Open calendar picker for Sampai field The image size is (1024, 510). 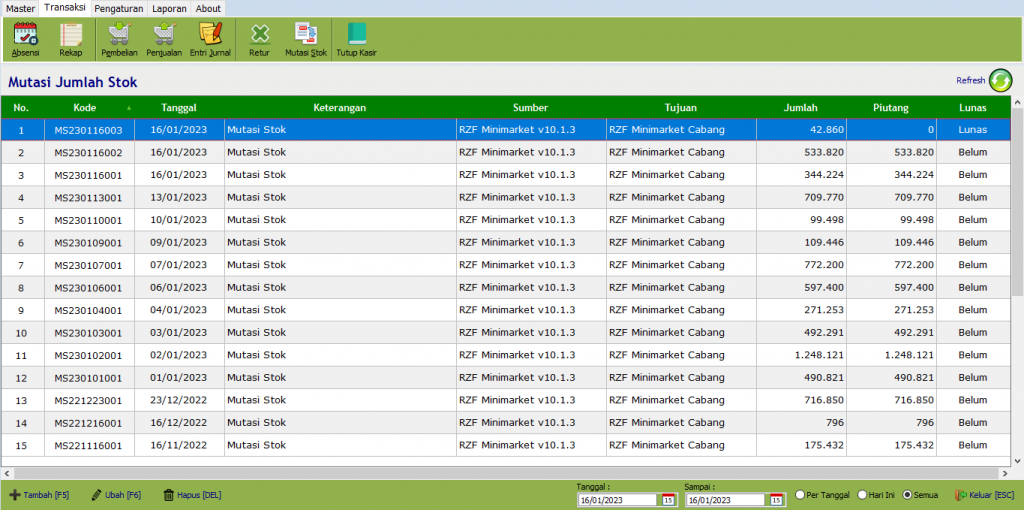click(x=776, y=500)
